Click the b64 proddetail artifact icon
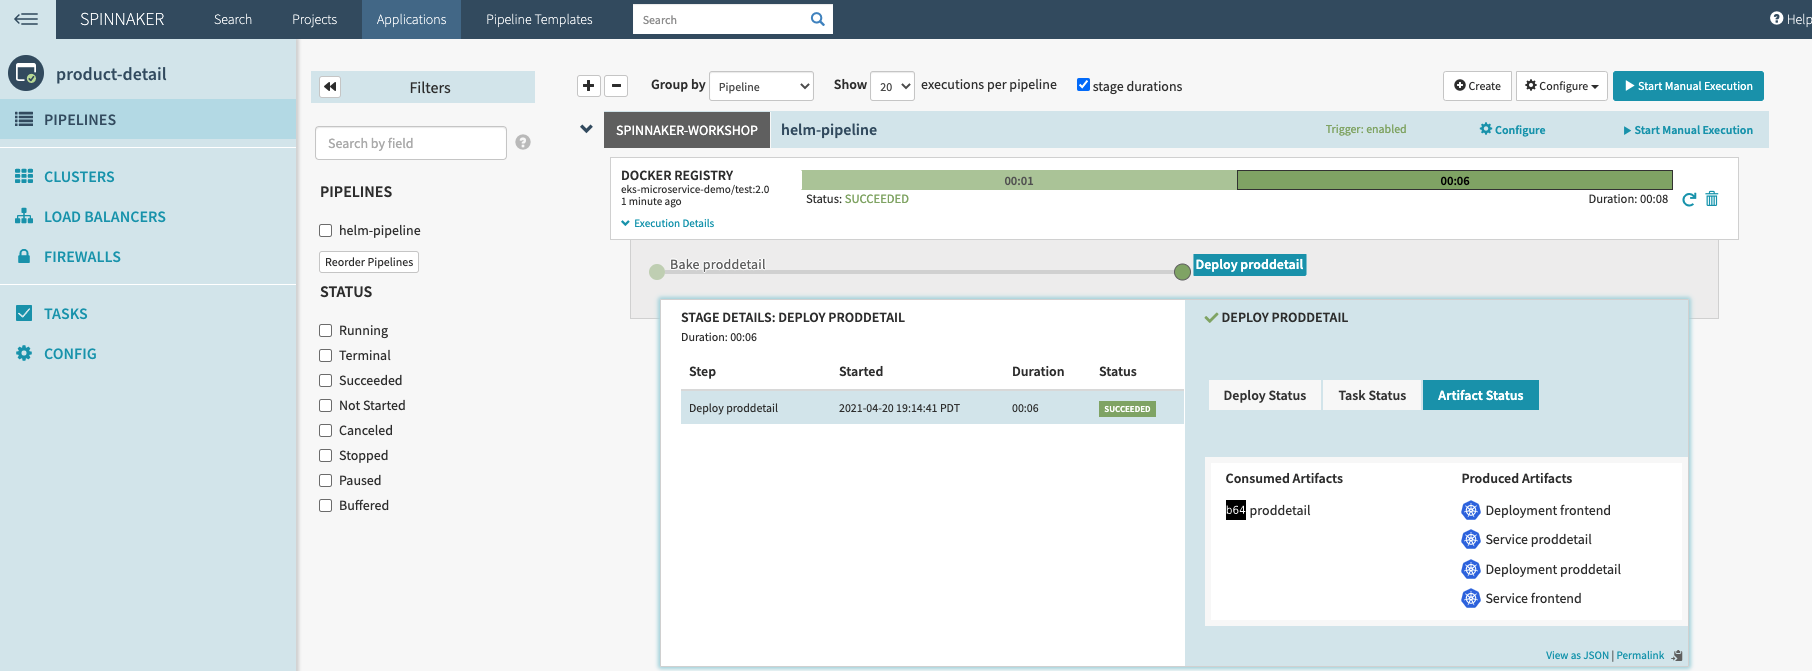The width and height of the screenshot is (1812, 671). tap(1236, 510)
